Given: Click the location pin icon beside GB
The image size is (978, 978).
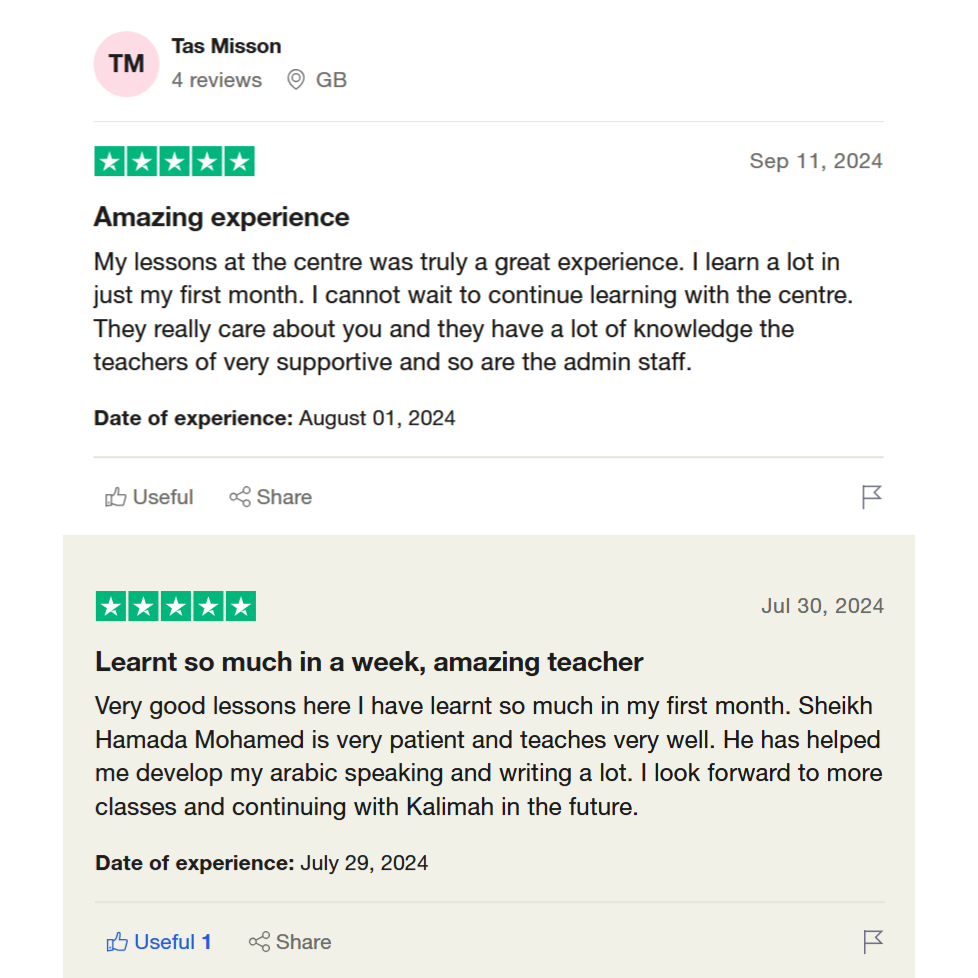Looking at the screenshot, I should coord(296,80).
